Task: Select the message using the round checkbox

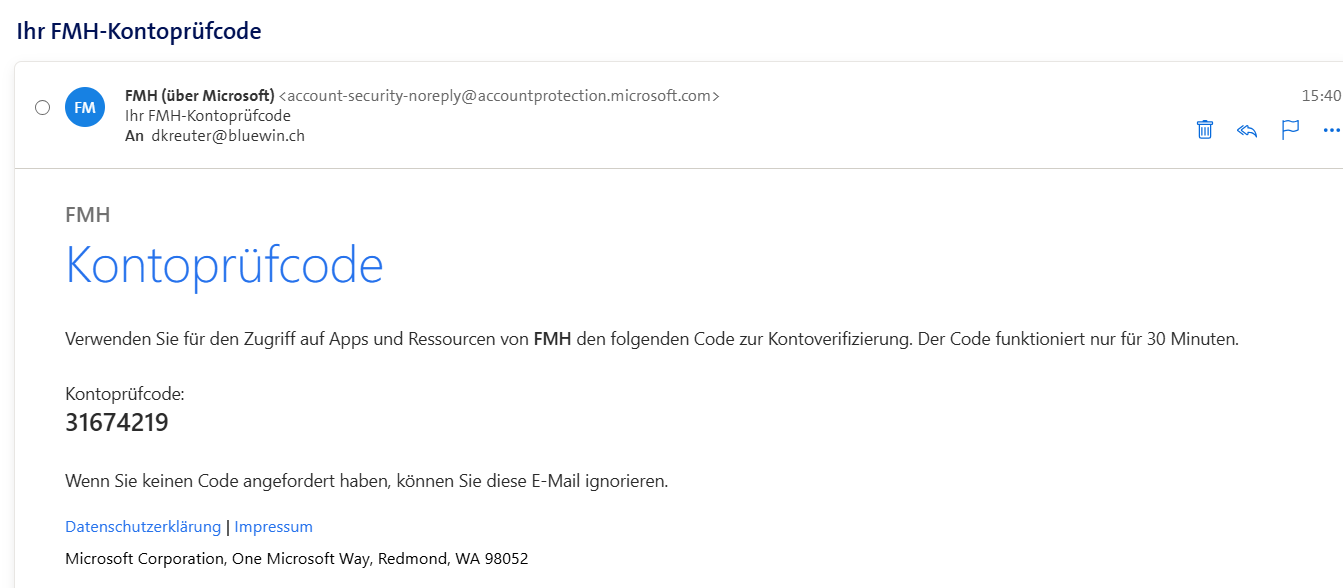Action: (x=42, y=107)
